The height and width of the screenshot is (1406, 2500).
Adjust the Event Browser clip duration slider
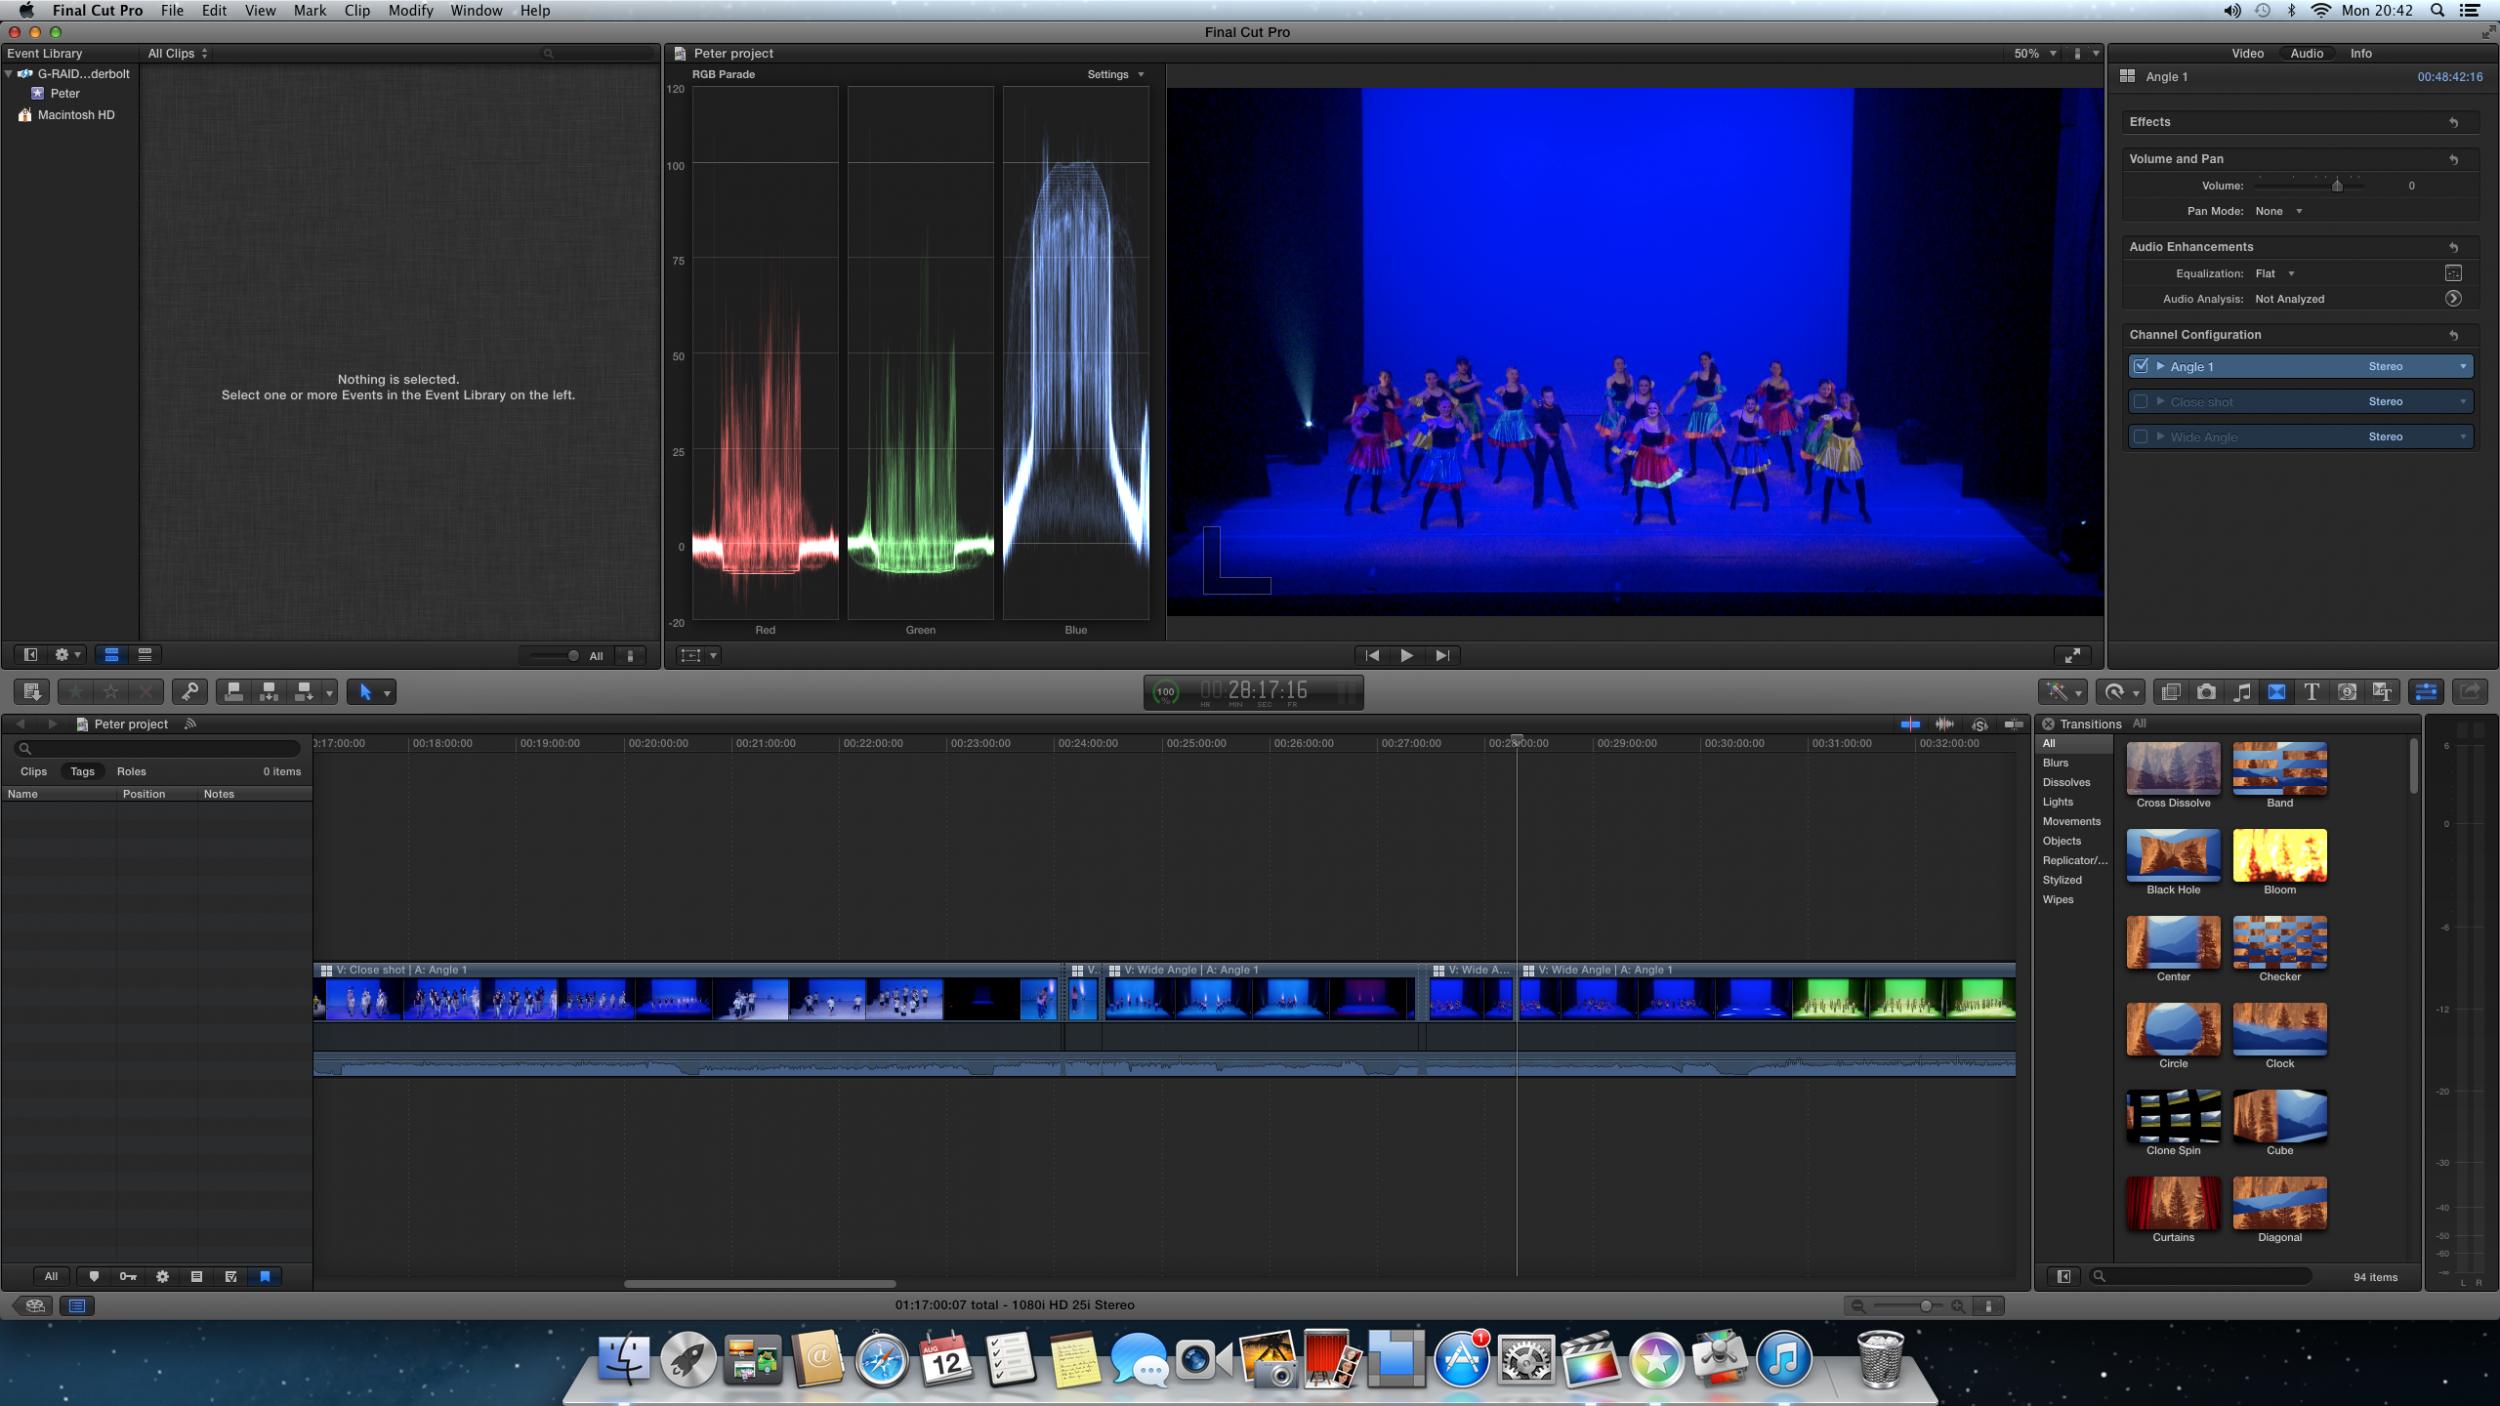573,655
